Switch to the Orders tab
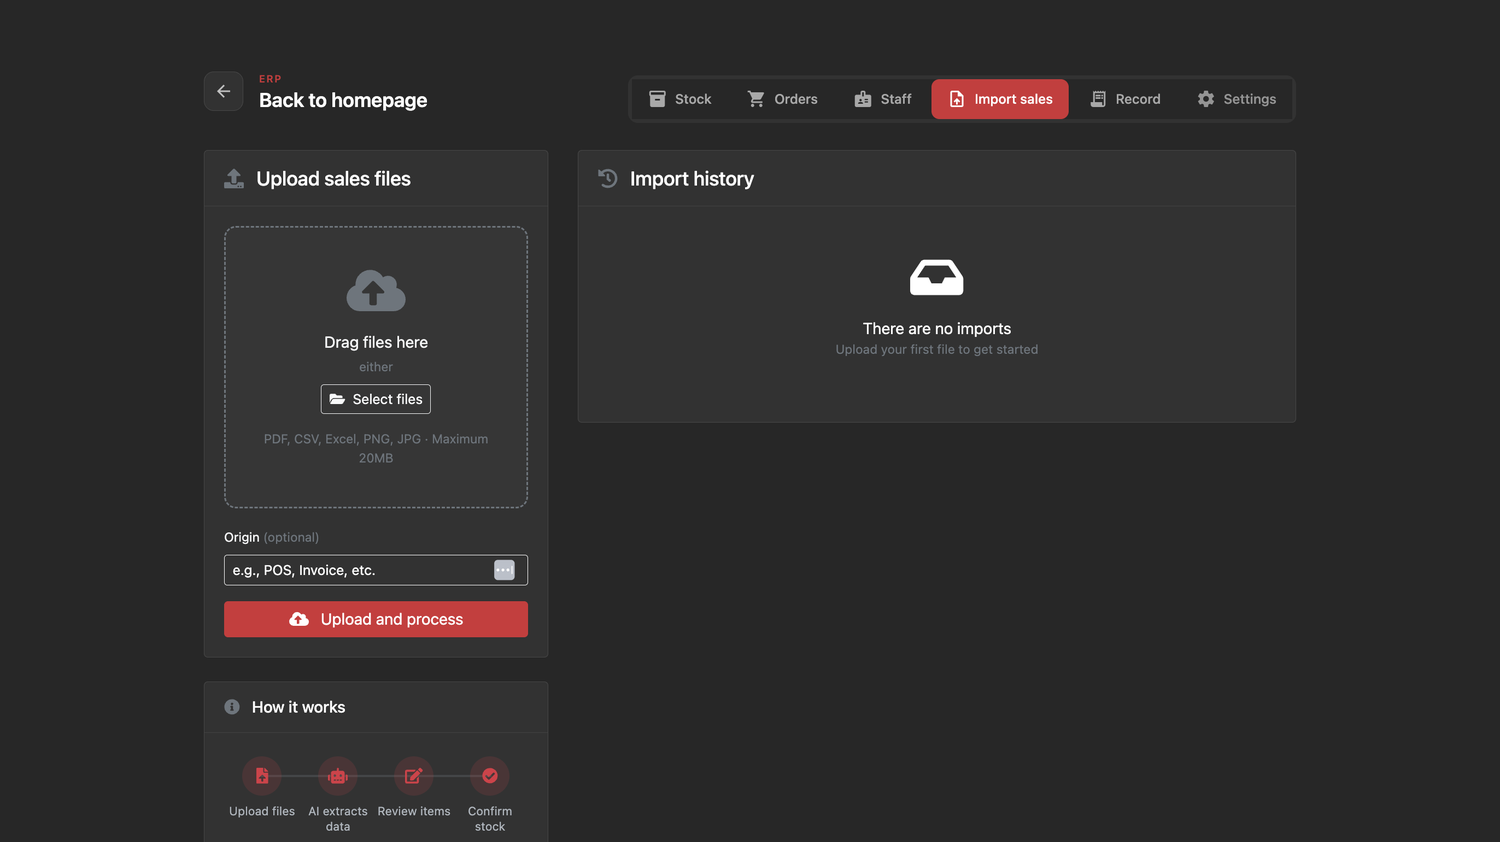This screenshot has height=842, width=1500. point(782,99)
